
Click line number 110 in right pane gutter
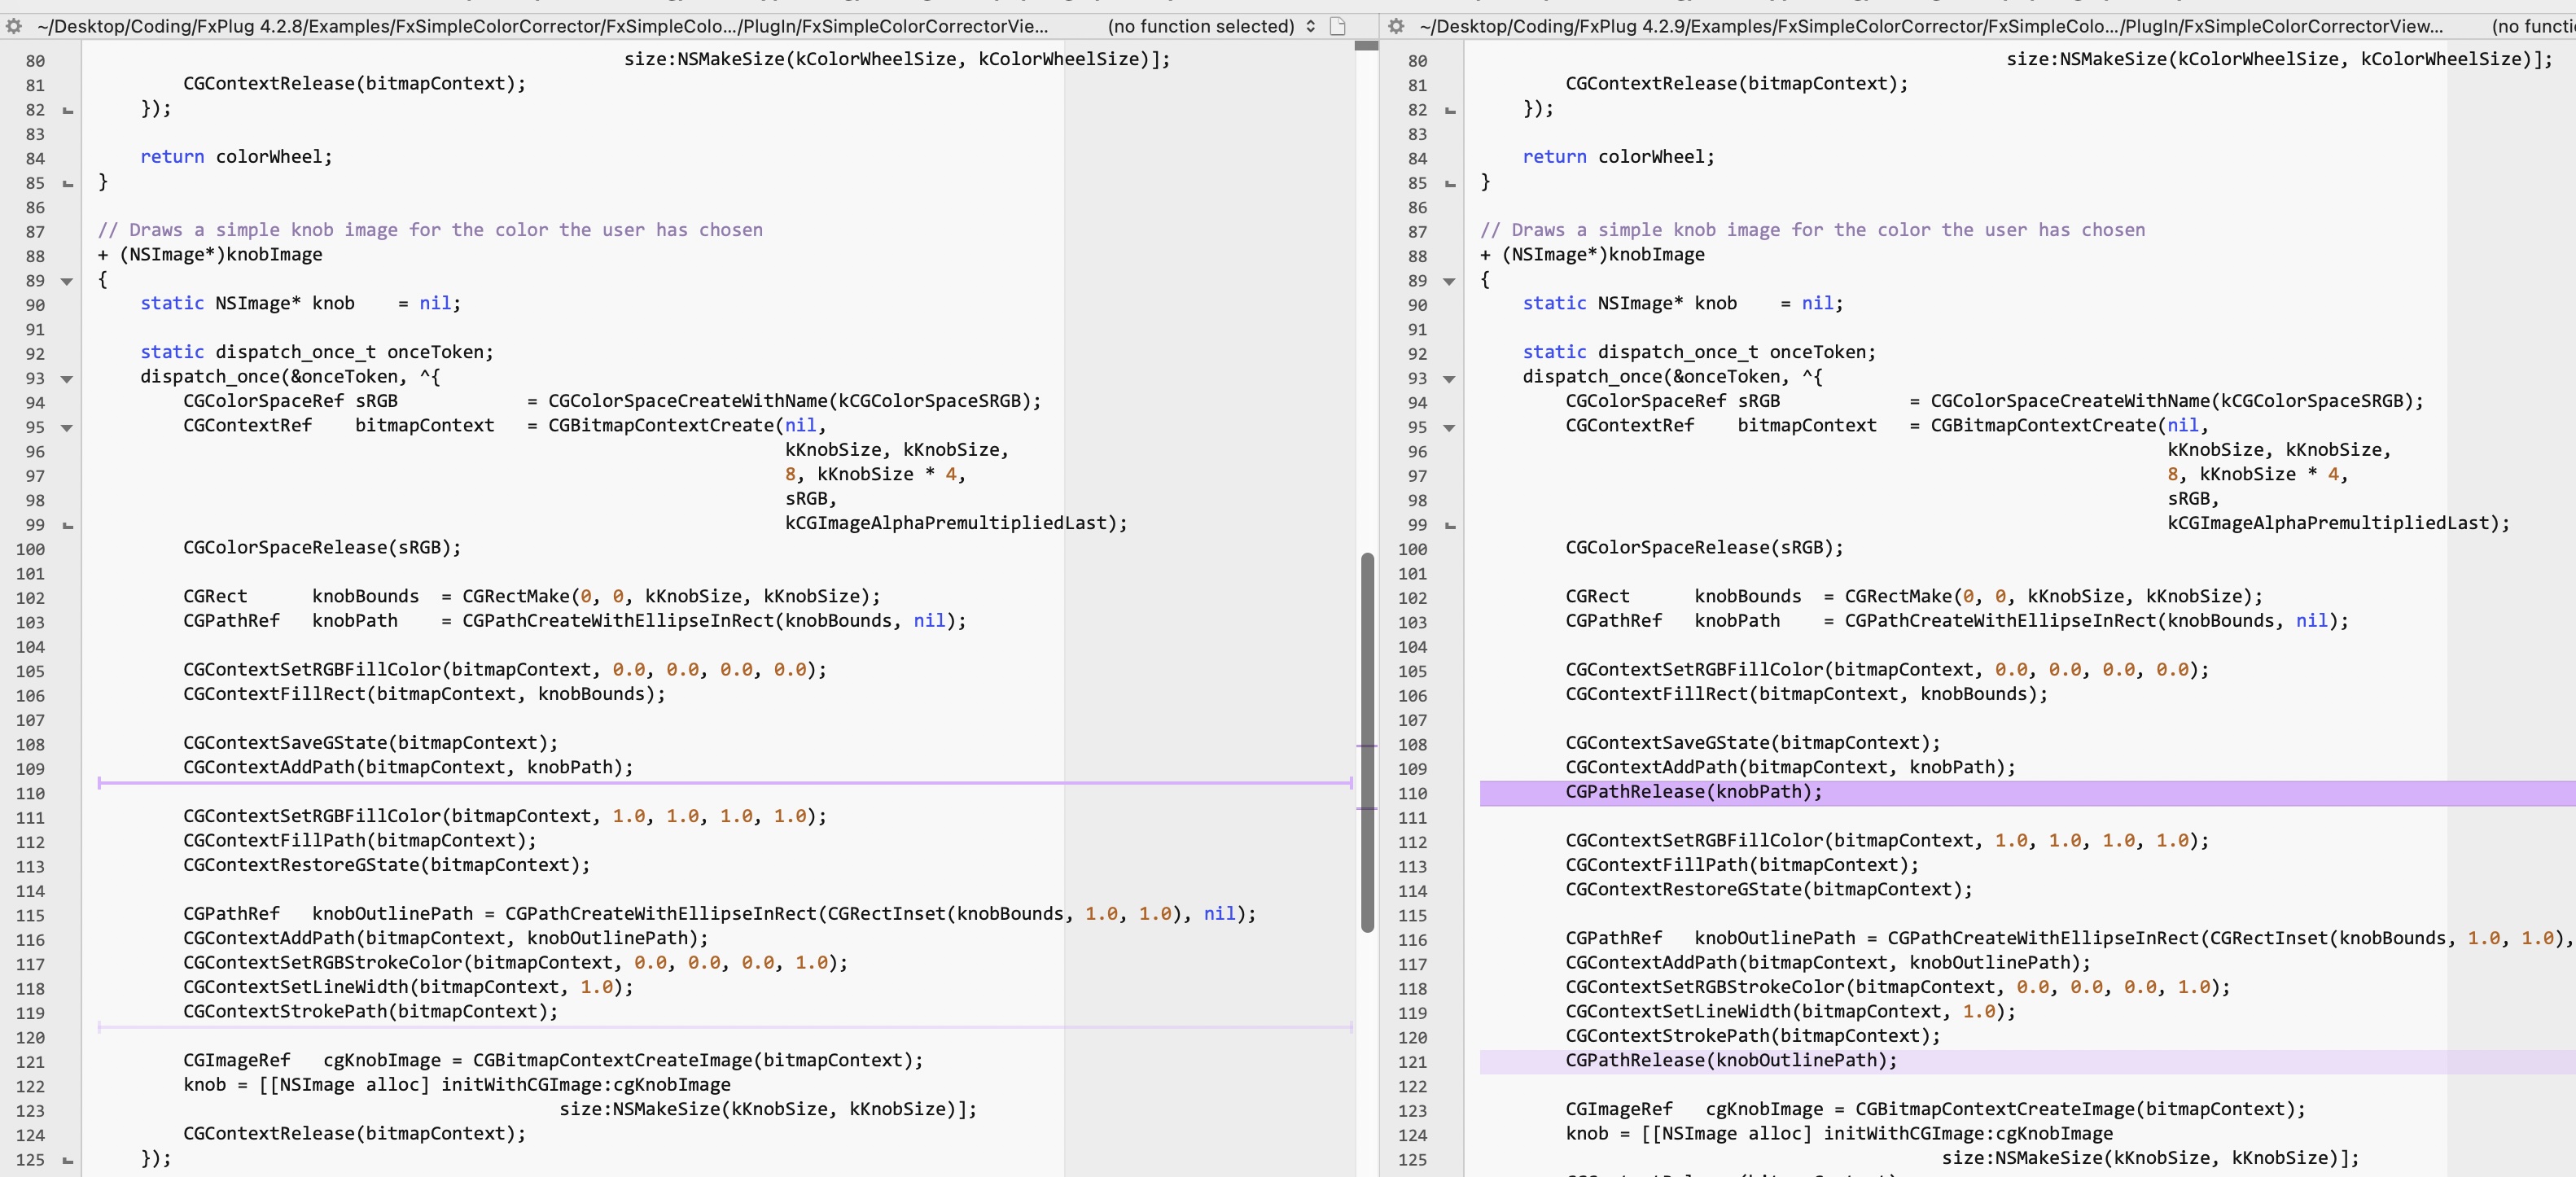tap(1413, 794)
